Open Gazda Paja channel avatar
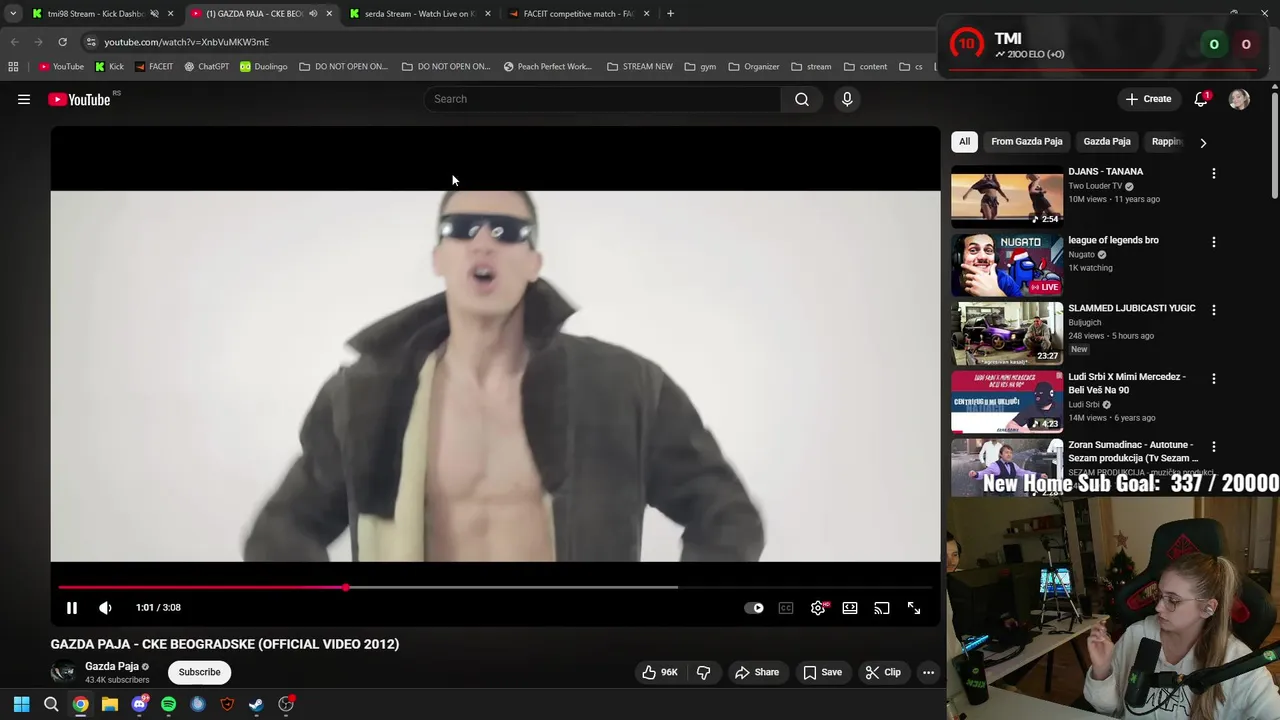The height and width of the screenshot is (720, 1280). point(63,672)
